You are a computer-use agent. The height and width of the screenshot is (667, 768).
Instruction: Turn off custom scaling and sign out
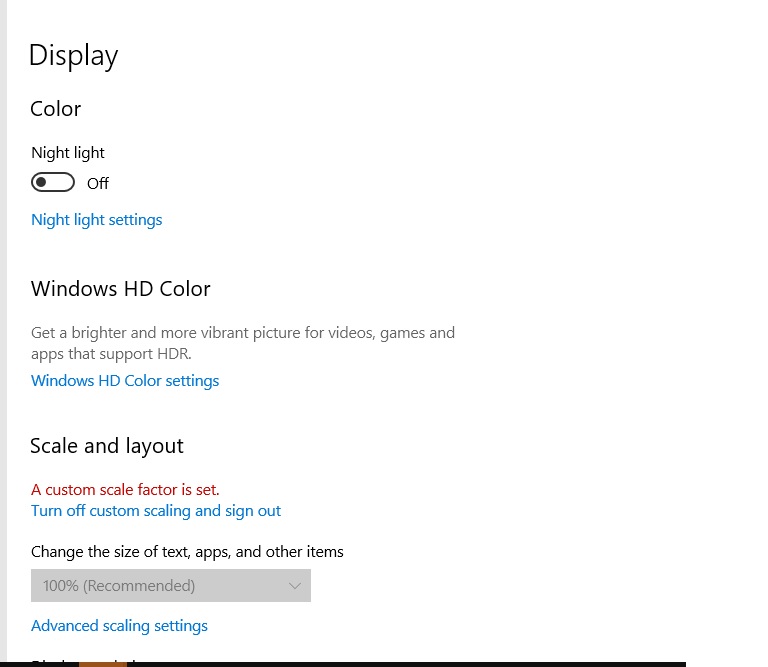point(156,511)
